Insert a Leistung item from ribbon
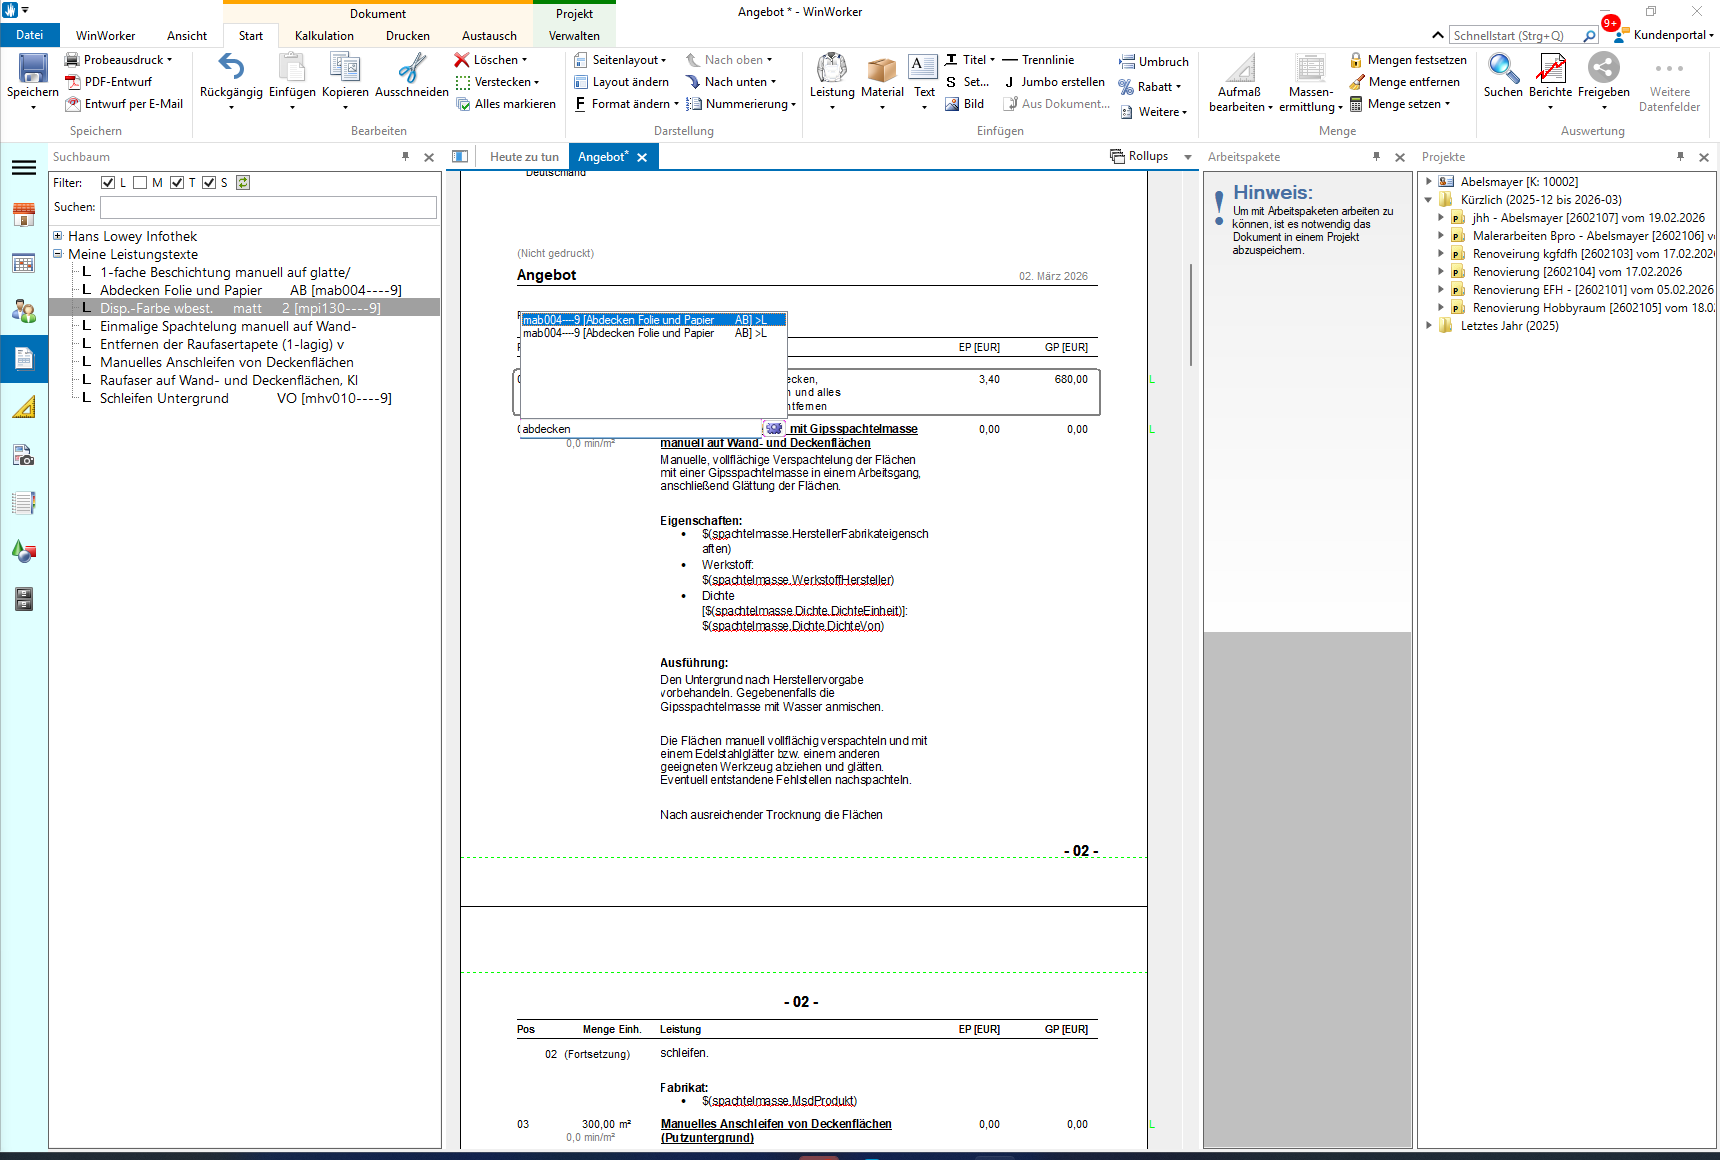The image size is (1720, 1160). (832, 69)
